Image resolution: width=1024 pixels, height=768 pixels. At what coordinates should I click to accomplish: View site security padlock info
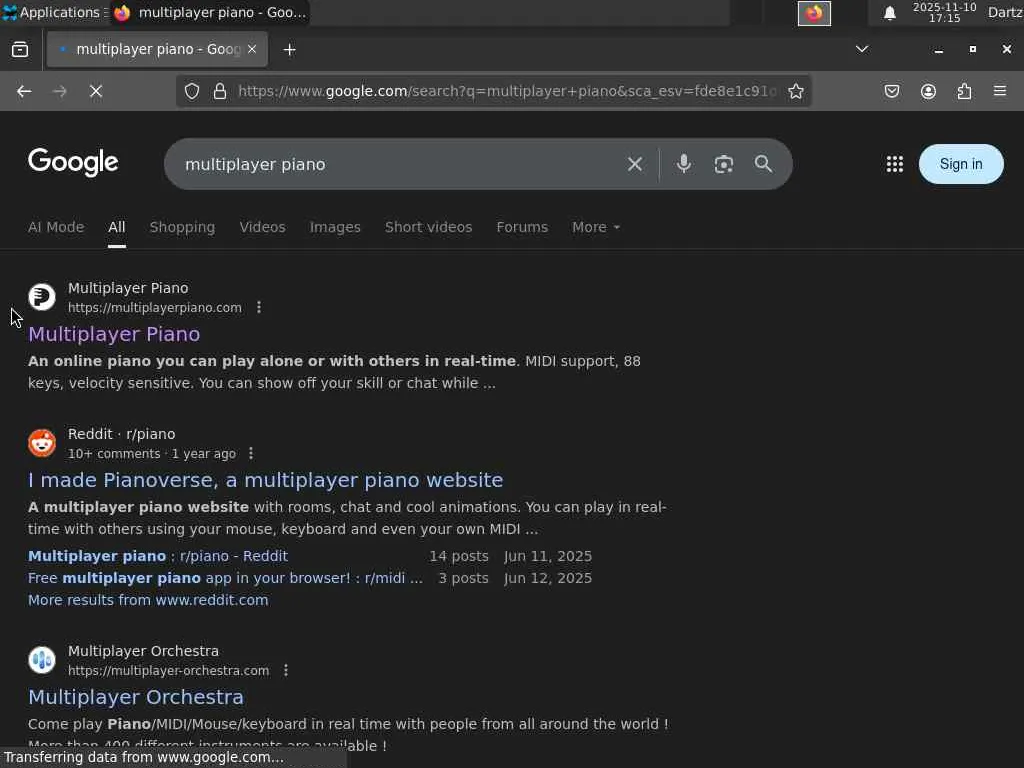tap(220, 91)
